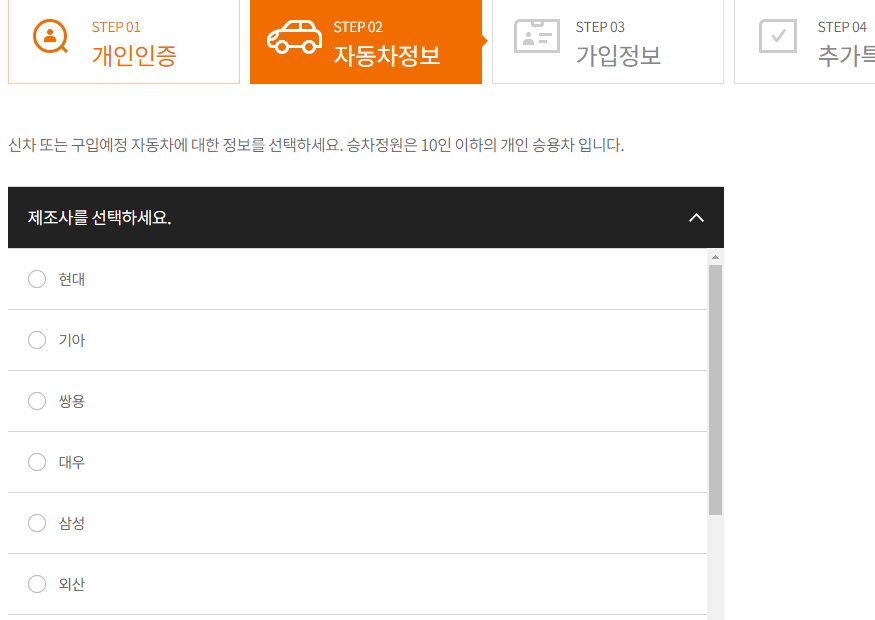Select 기아 as the manufacturer
This screenshot has height=620, width=875.
(x=37, y=340)
